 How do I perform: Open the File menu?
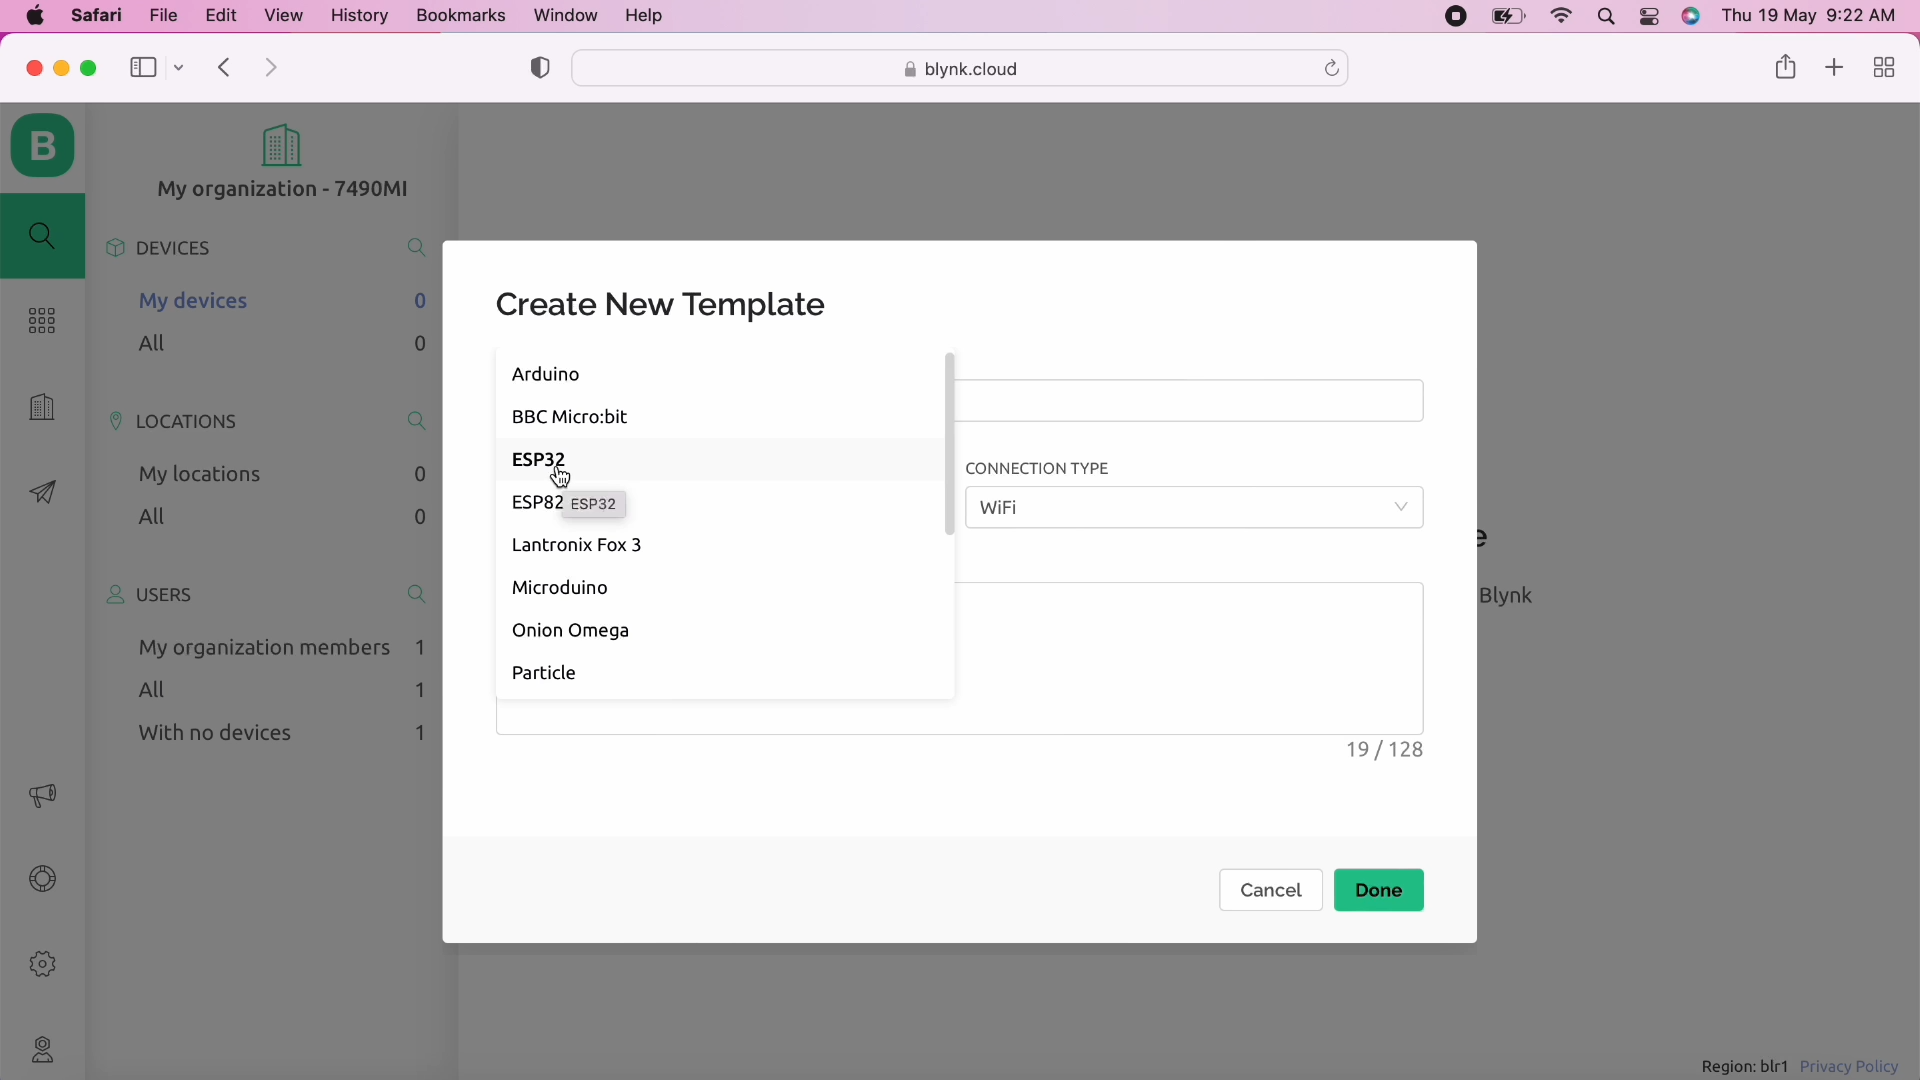[163, 16]
